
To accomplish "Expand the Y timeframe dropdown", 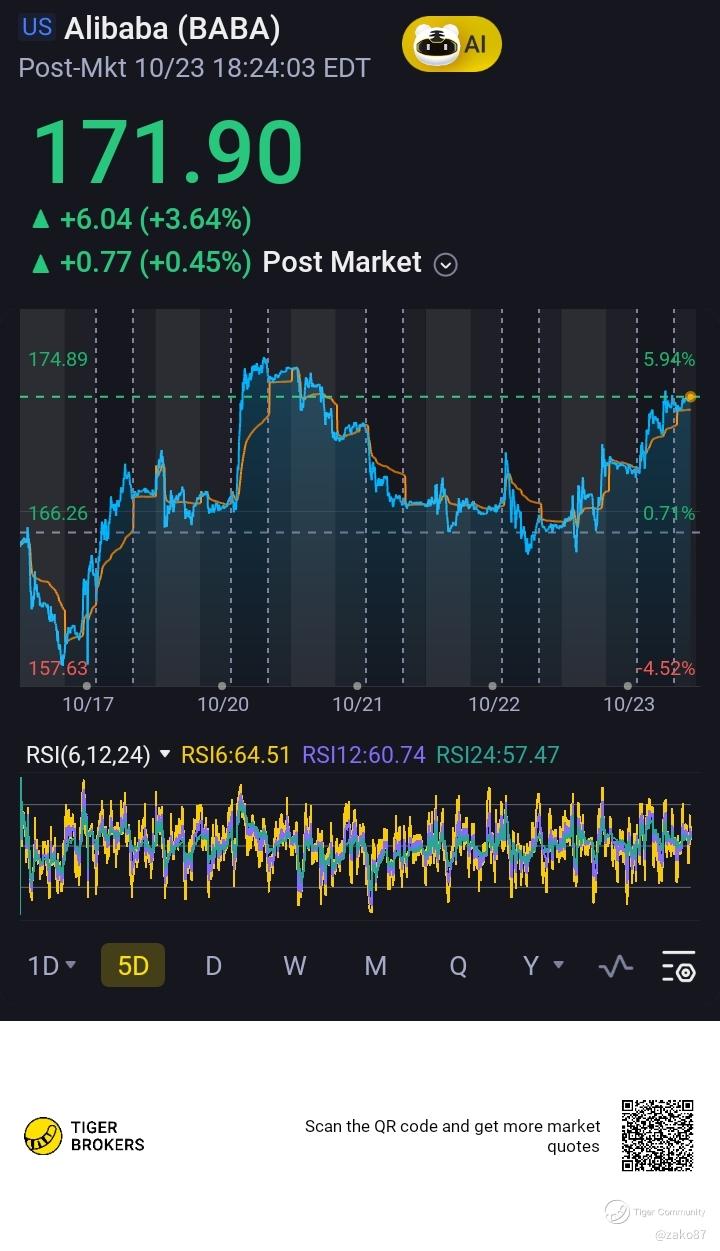I will coord(543,966).
